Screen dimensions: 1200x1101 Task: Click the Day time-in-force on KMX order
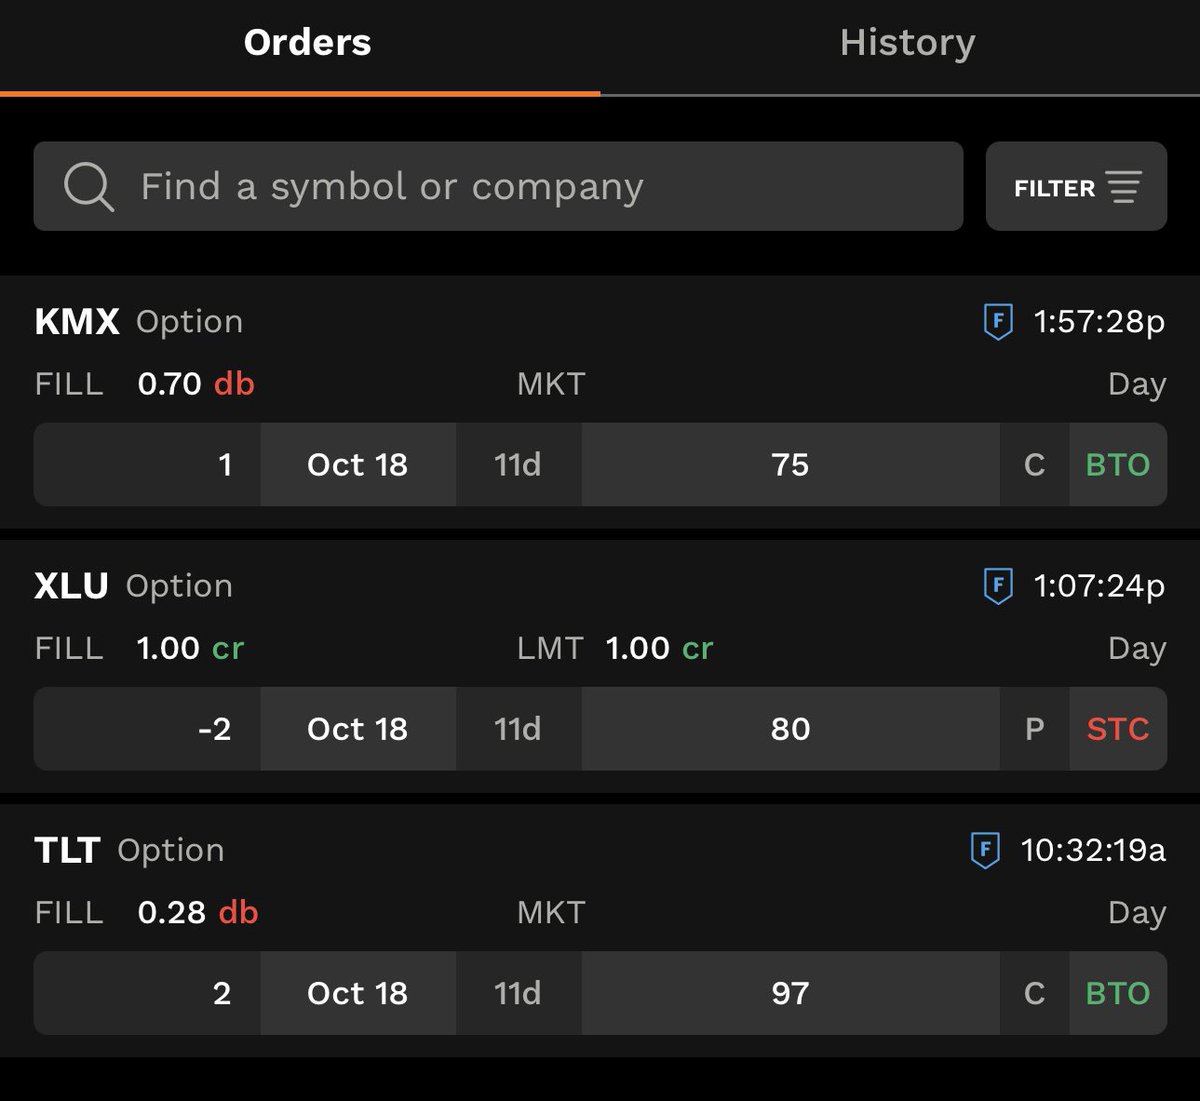point(1137,385)
